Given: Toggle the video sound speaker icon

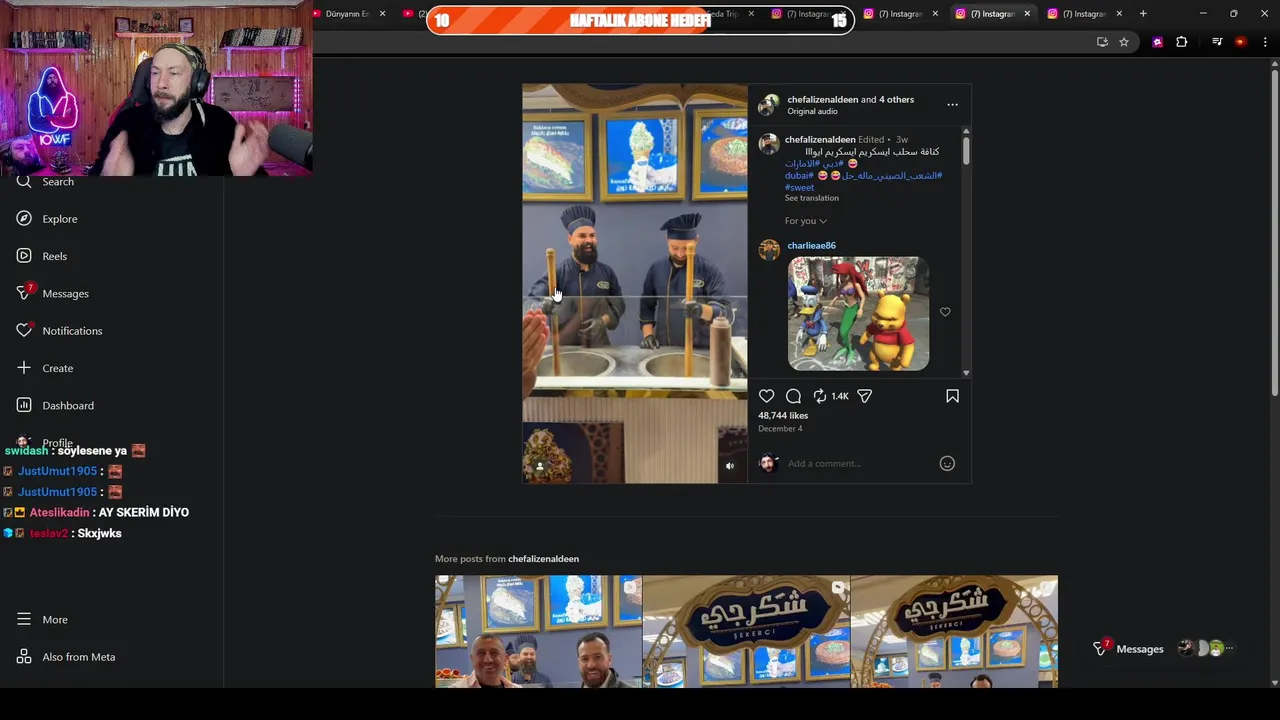Looking at the screenshot, I should coord(730,466).
